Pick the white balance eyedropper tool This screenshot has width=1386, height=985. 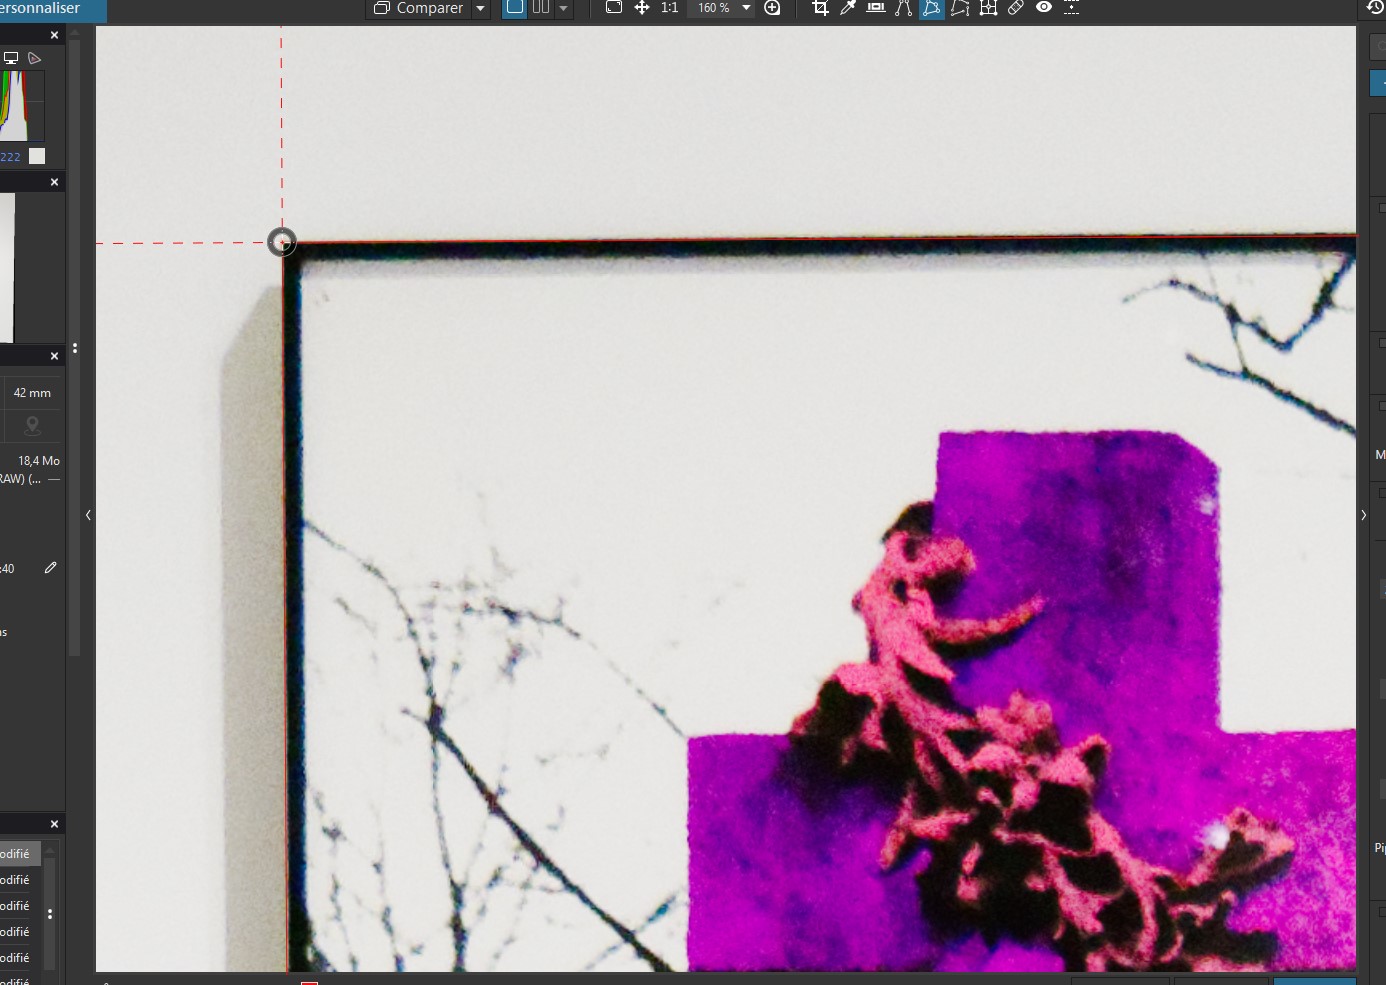pos(848,8)
